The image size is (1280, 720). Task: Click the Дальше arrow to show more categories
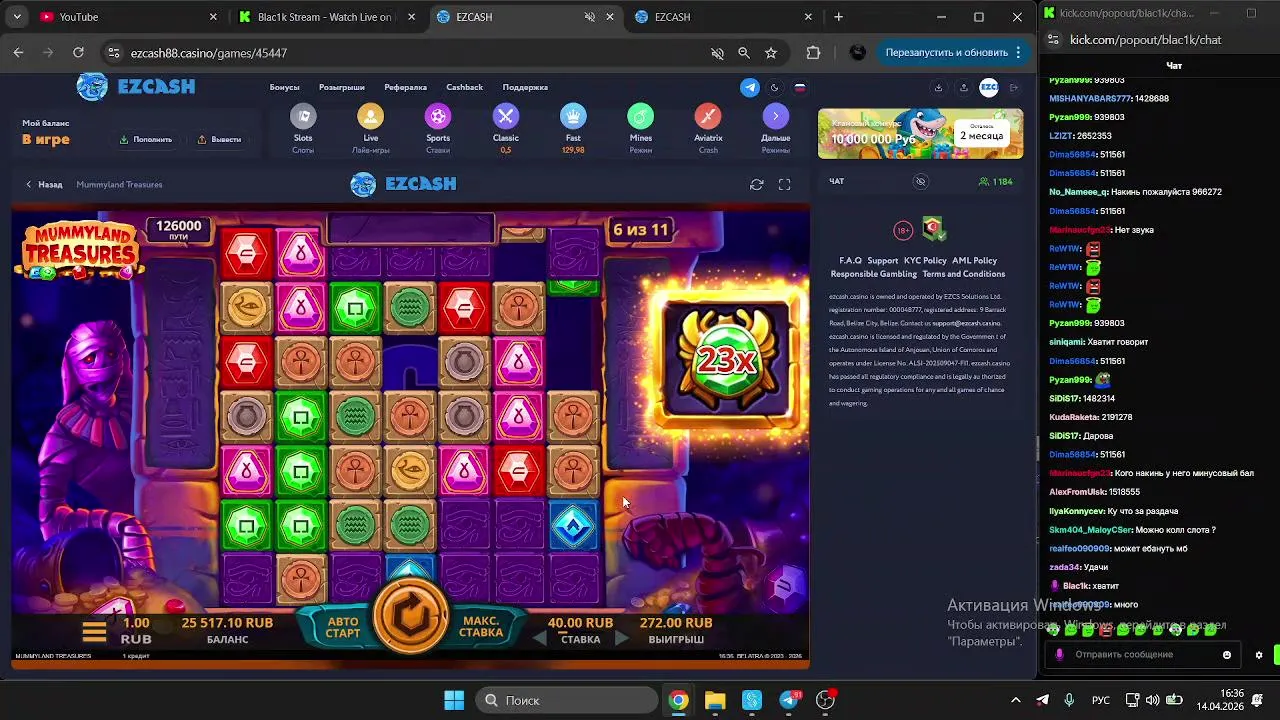tap(775, 117)
